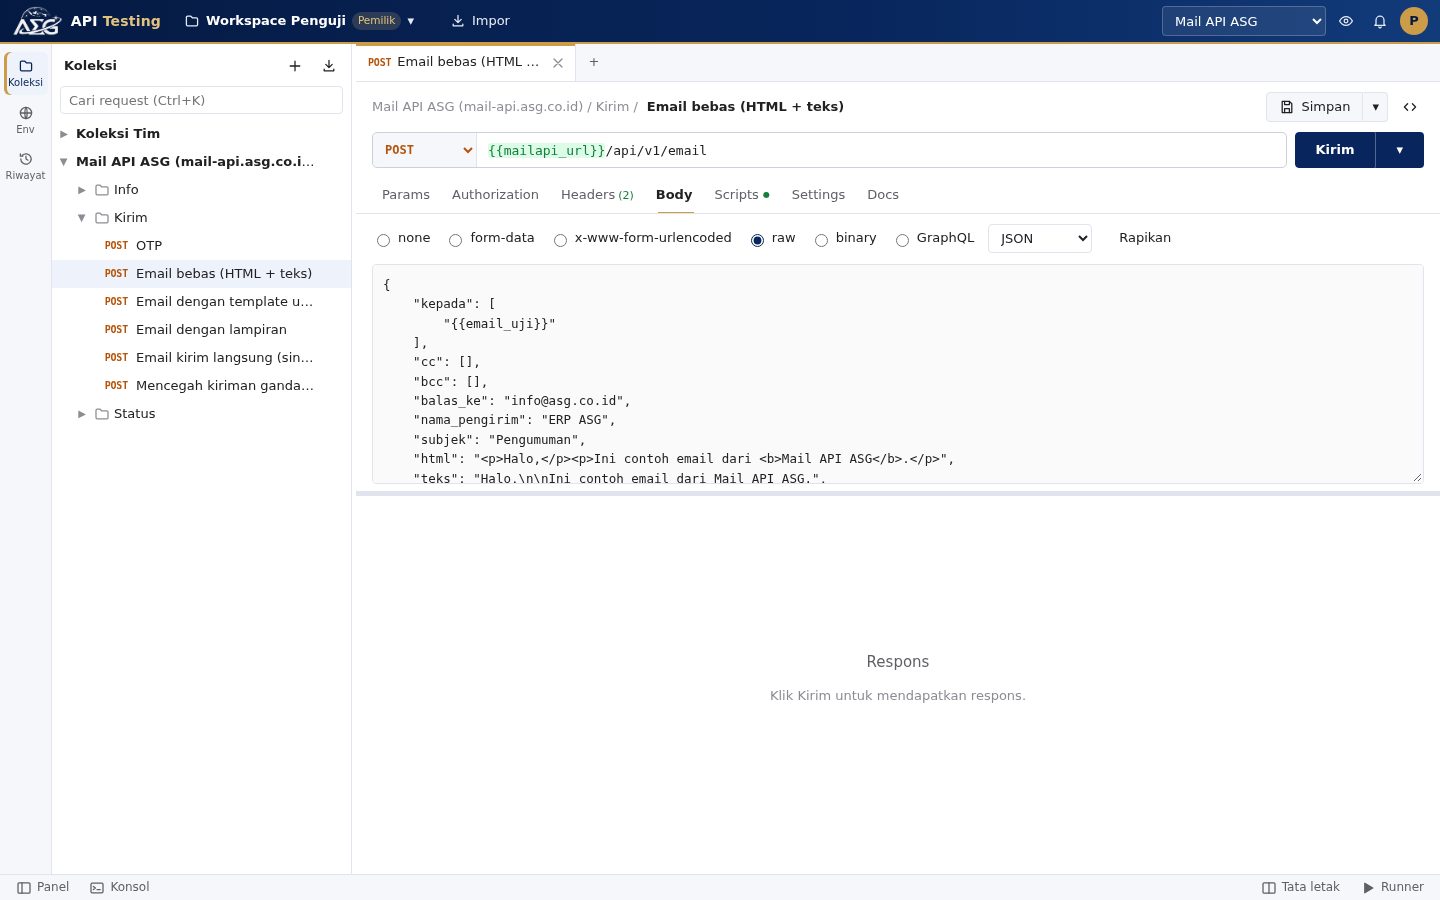Image resolution: width=1440 pixels, height=900 pixels.
Task: Select the binary body type
Action: (x=821, y=240)
